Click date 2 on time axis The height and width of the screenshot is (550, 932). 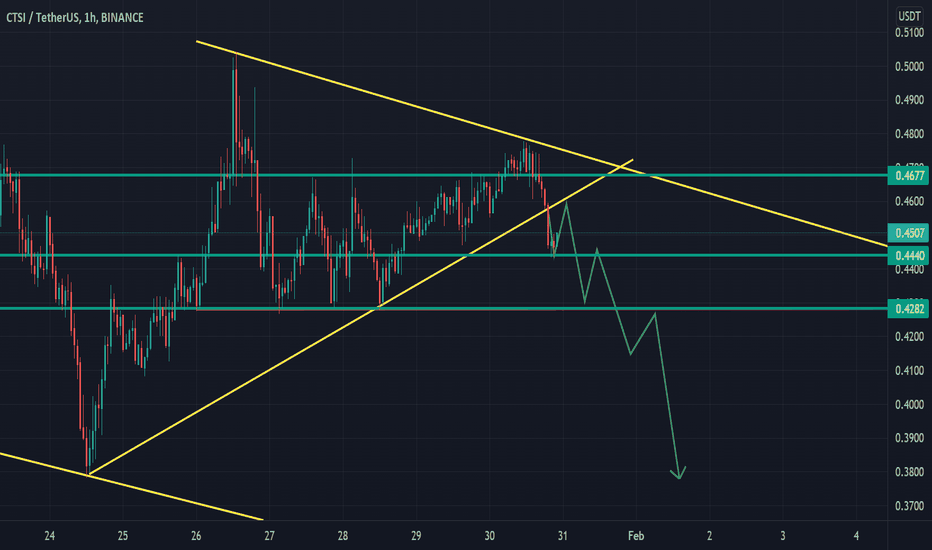709,536
